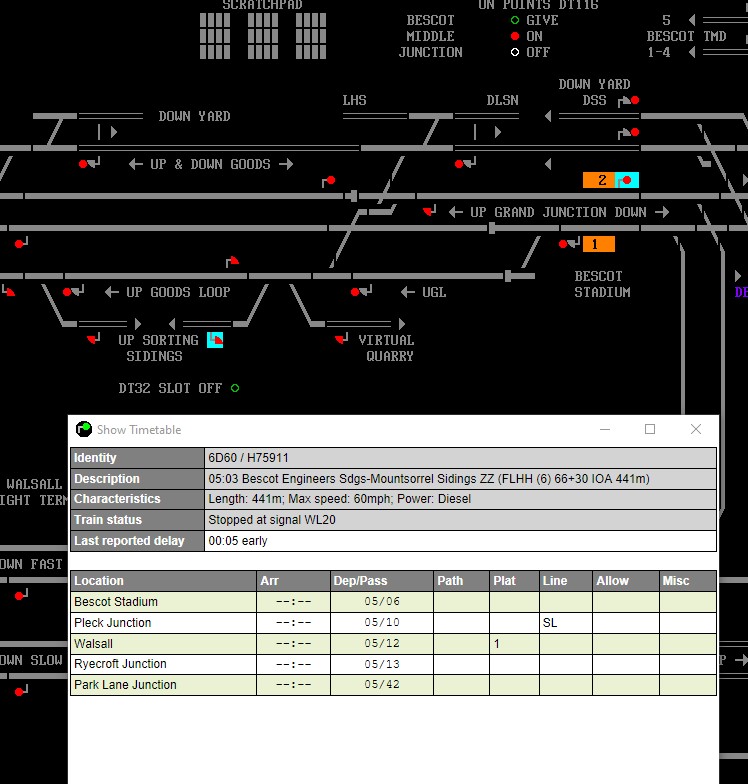Click the Dep/Pass column header

382,581
